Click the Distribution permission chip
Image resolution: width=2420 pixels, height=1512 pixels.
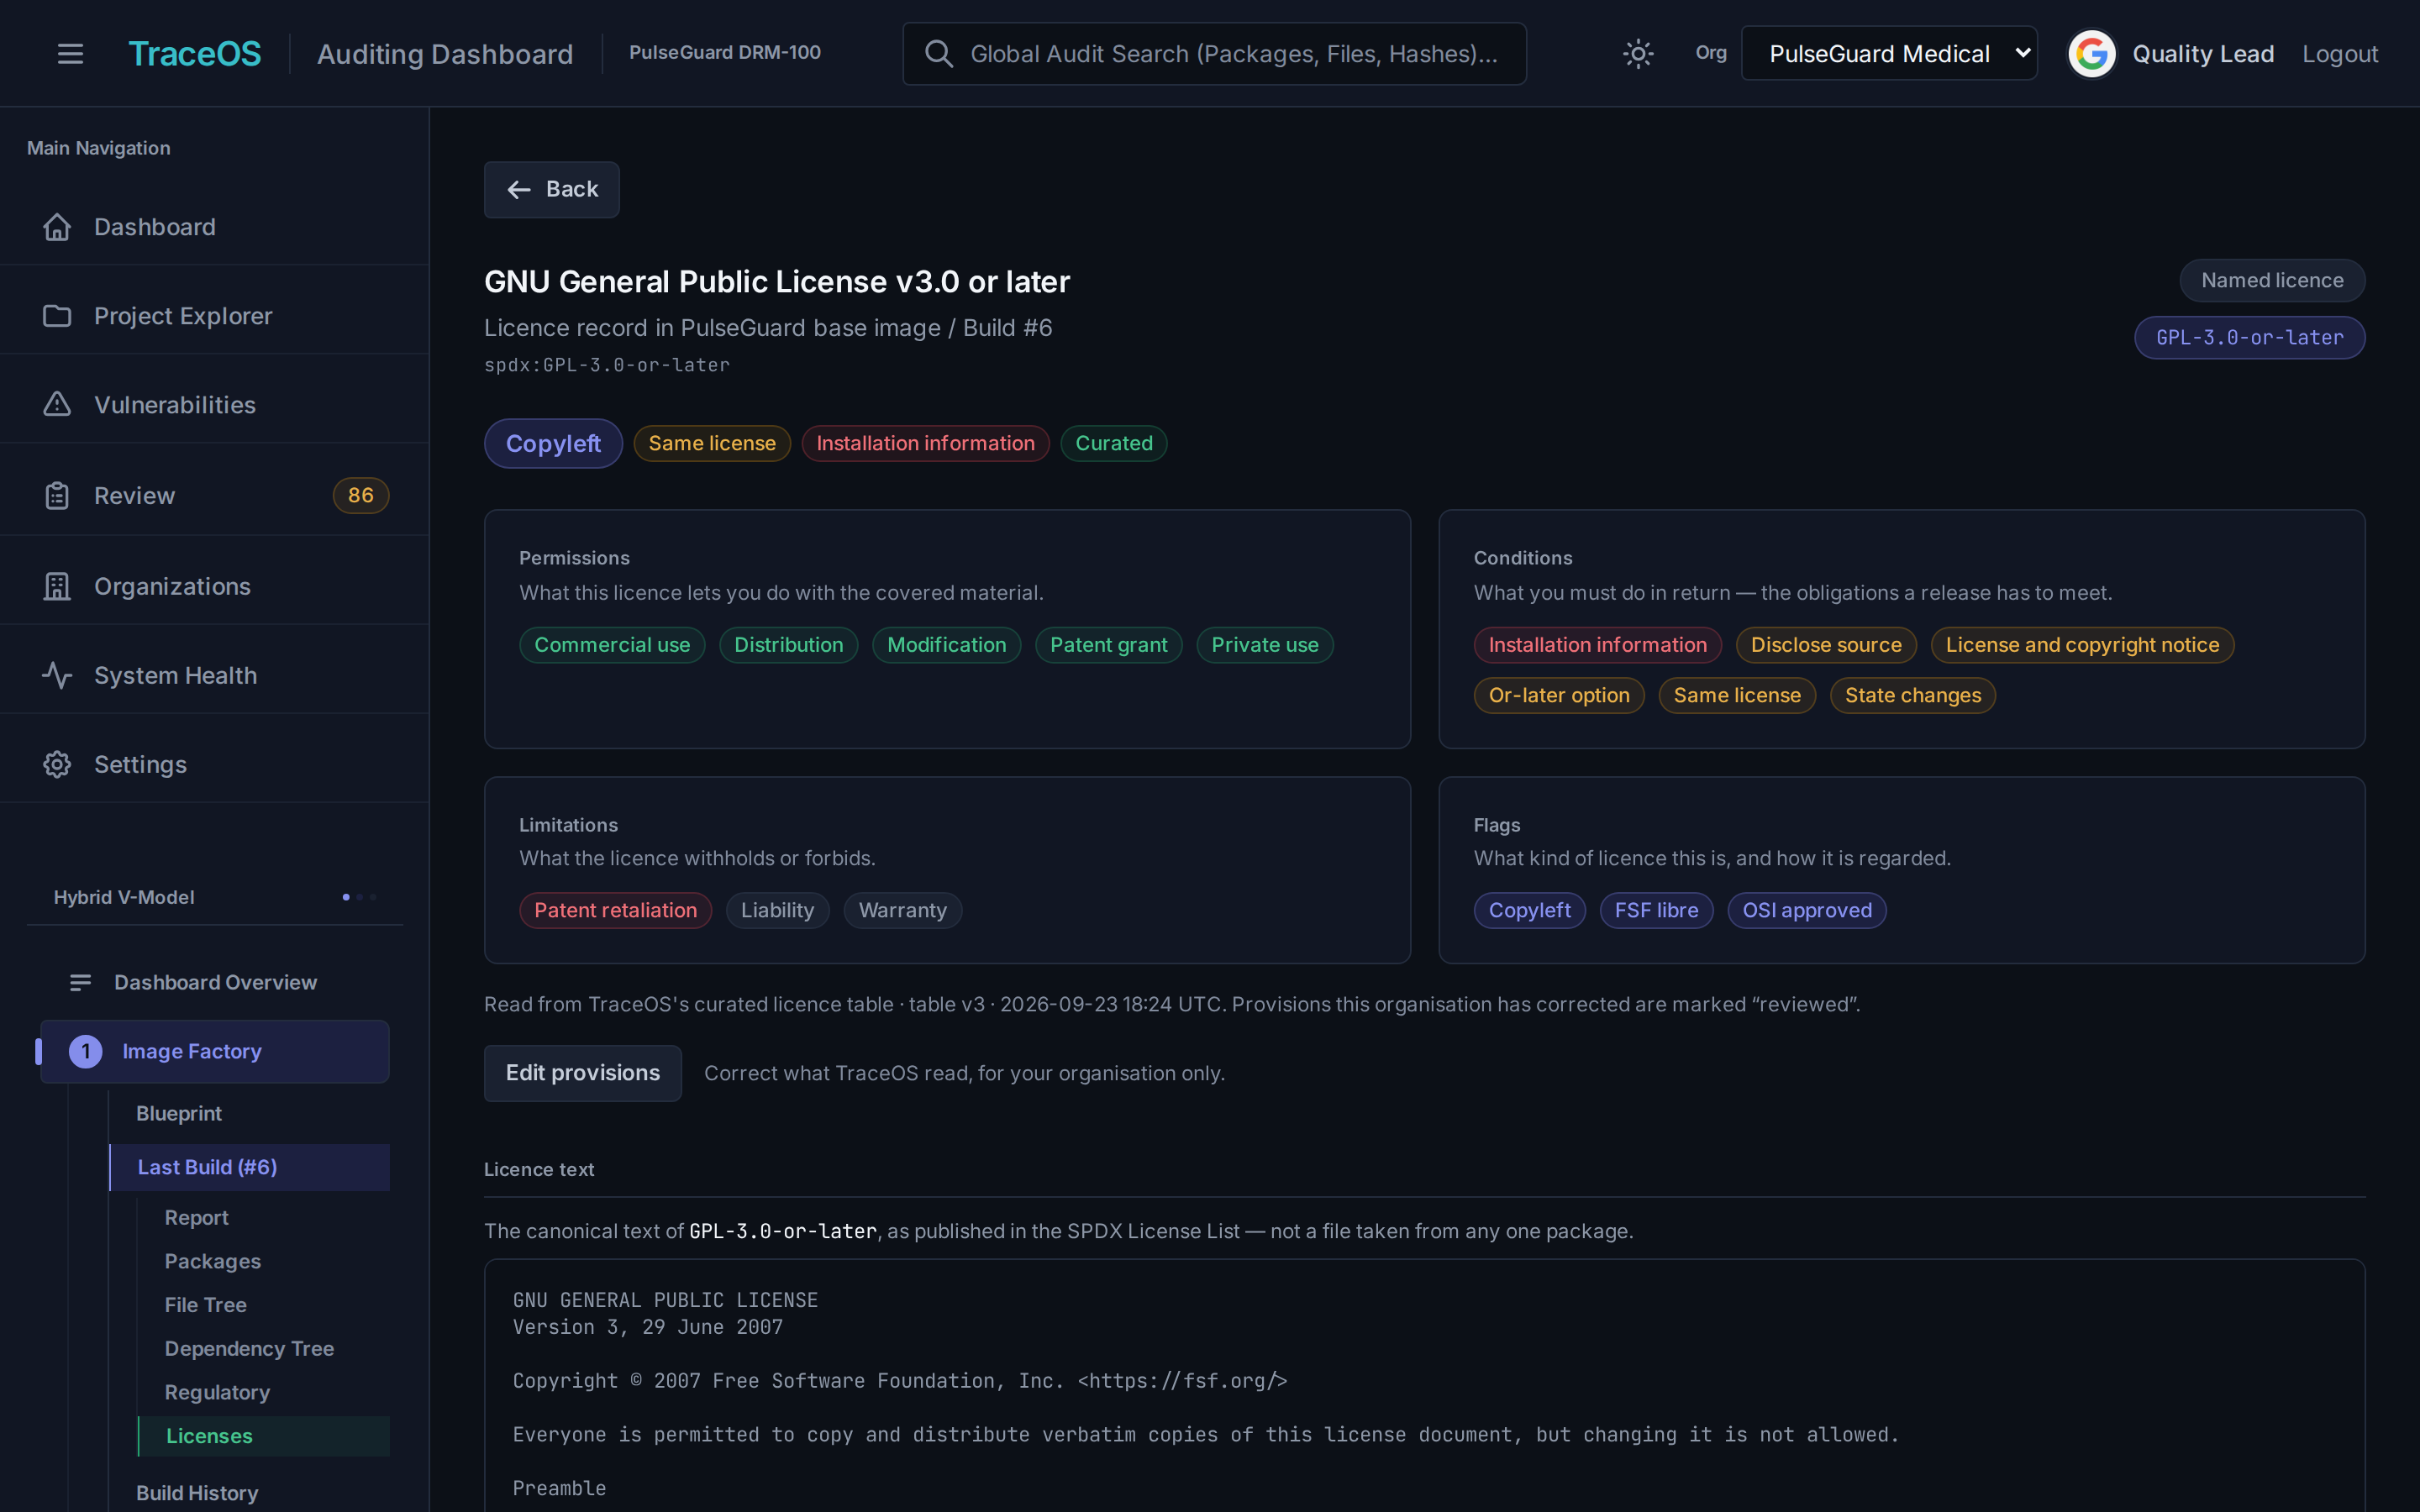pyautogui.click(x=788, y=645)
